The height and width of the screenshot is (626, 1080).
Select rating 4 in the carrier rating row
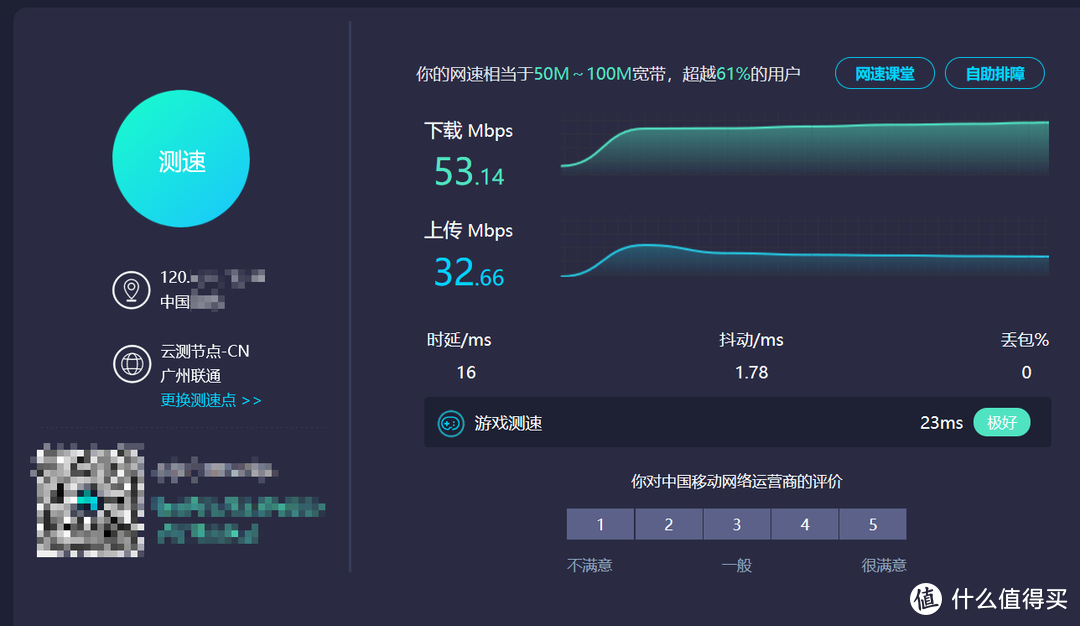pyautogui.click(x=804, y=523)
